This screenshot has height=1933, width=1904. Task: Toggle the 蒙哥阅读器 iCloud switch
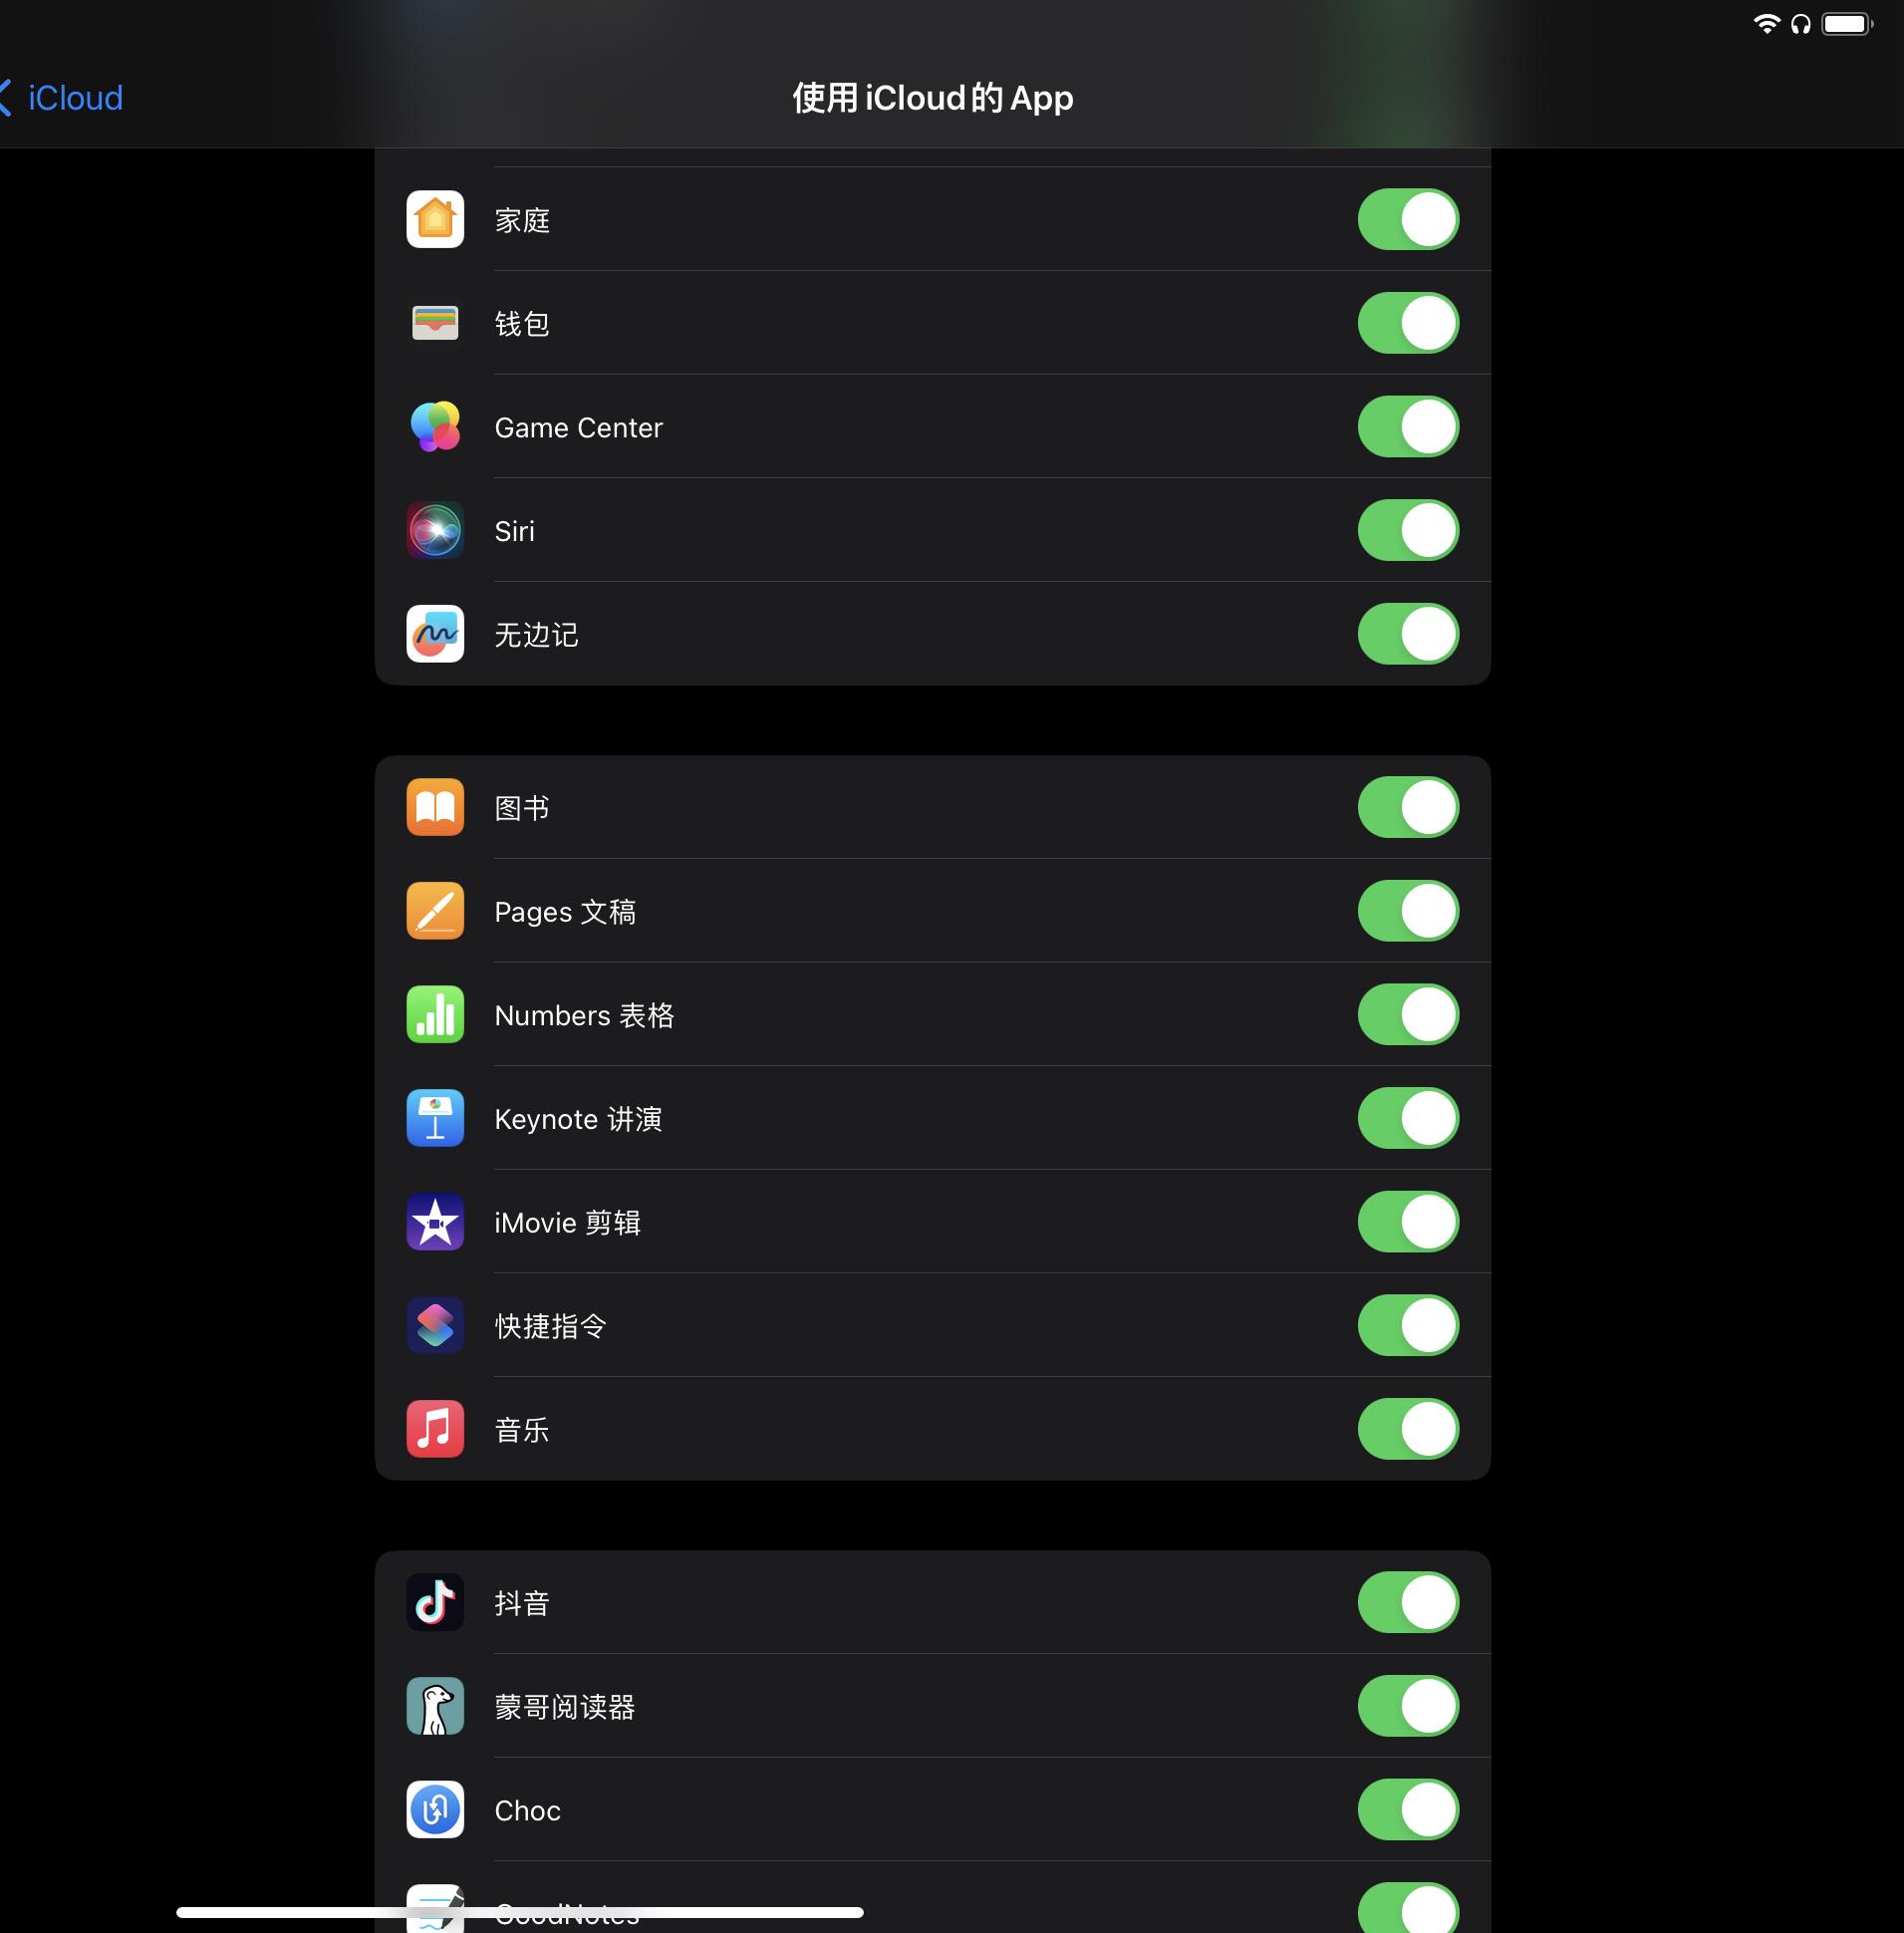(x=1408, y=1706)
